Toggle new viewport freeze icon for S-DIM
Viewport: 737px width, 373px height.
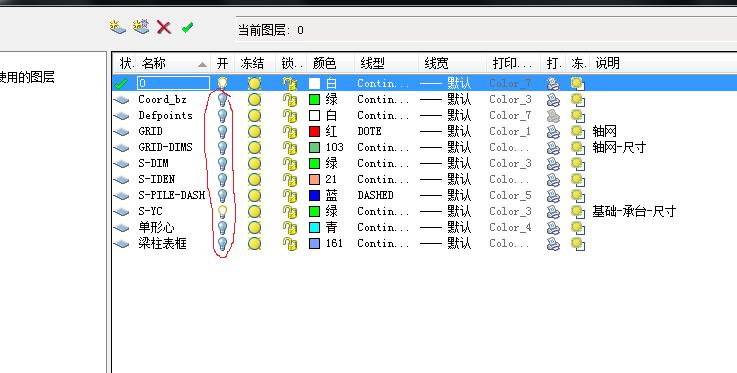pyautogui.click(x=578, y=164)
